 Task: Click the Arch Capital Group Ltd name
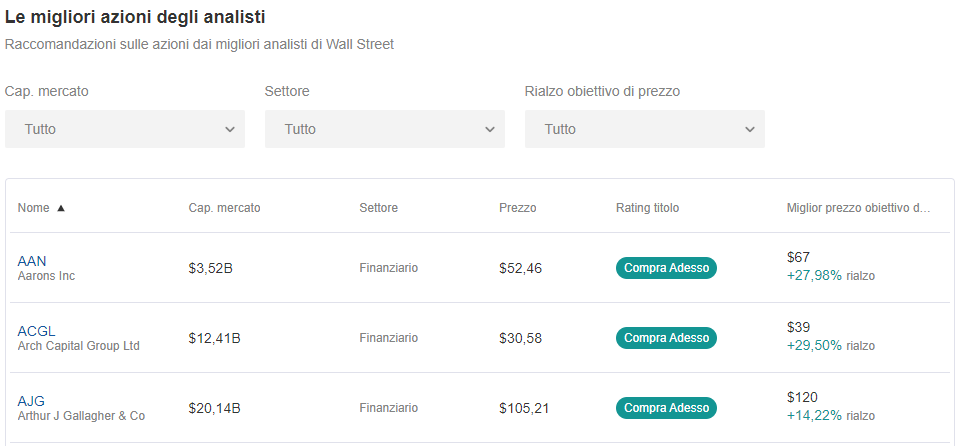79,346
